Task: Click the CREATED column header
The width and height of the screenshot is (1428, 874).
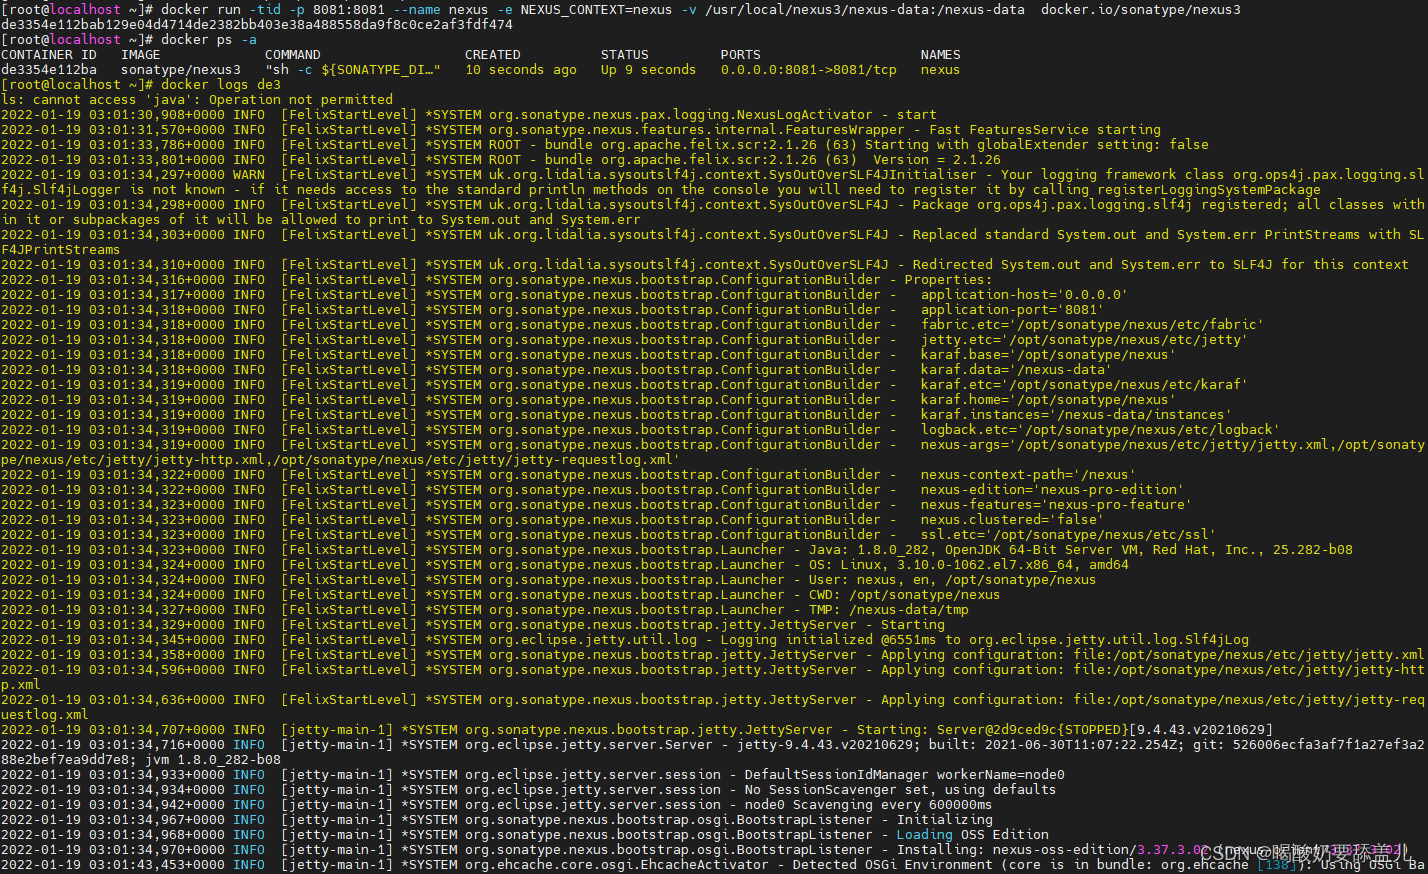Action: (x=493, y=55)
